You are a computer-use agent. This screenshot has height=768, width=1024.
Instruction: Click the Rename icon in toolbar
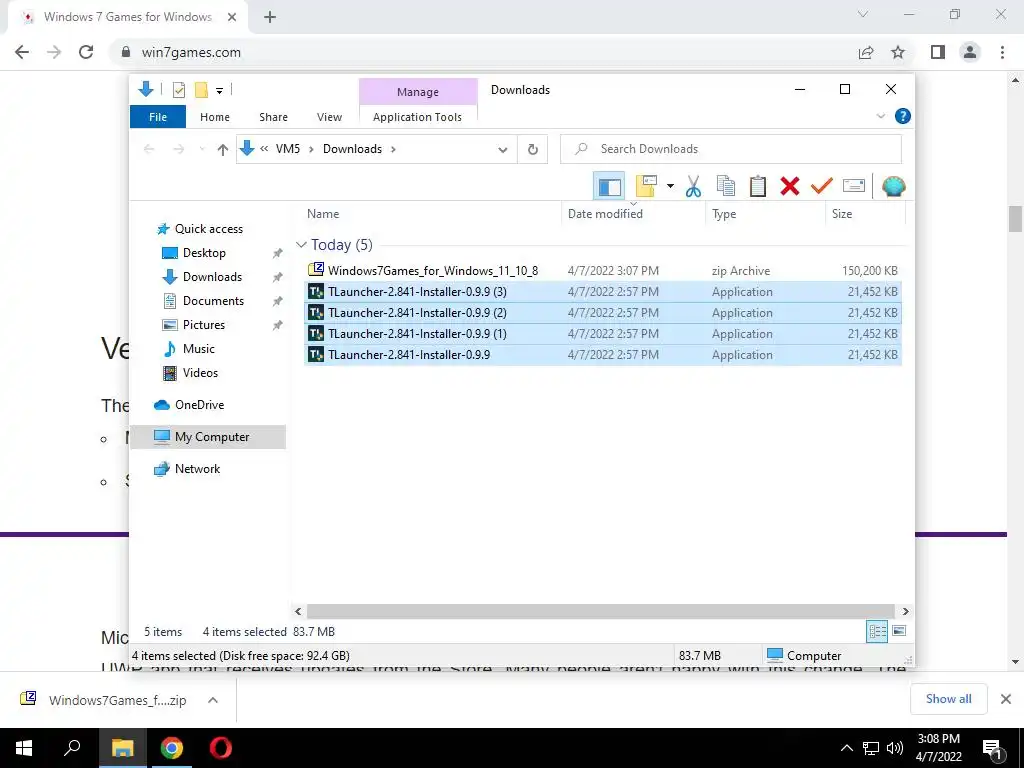tap(854, 186)
